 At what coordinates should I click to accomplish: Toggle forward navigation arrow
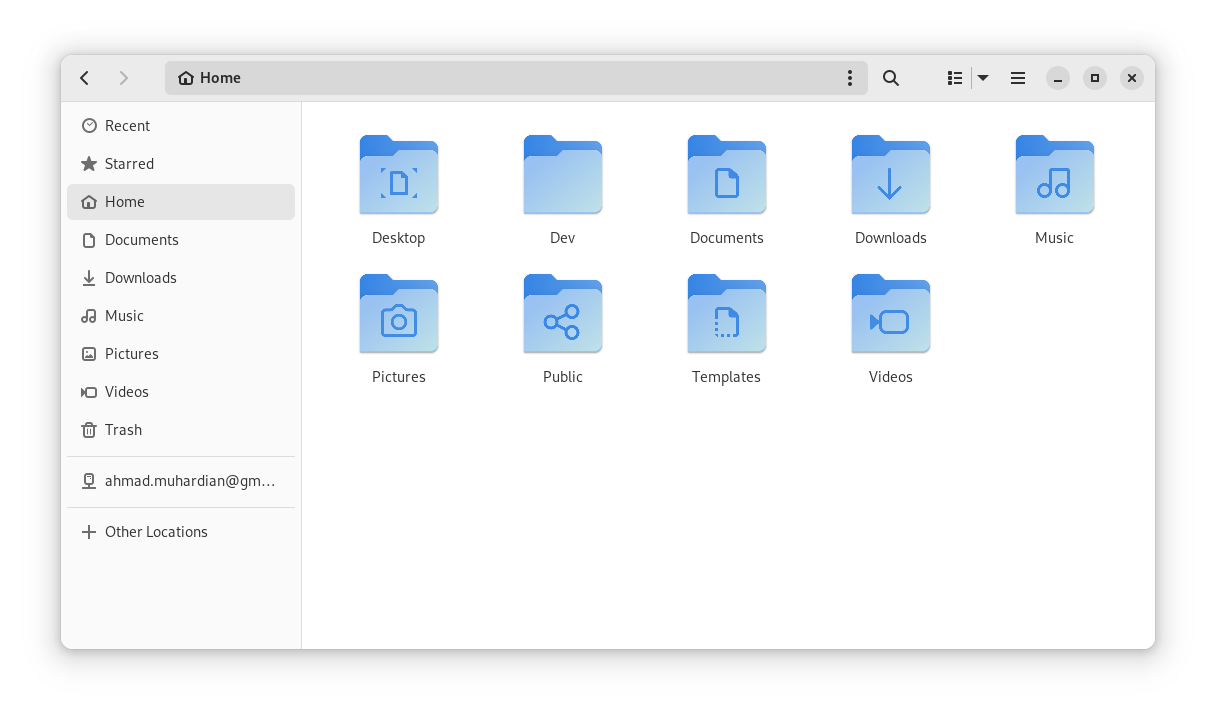click(x=124, y=77)
